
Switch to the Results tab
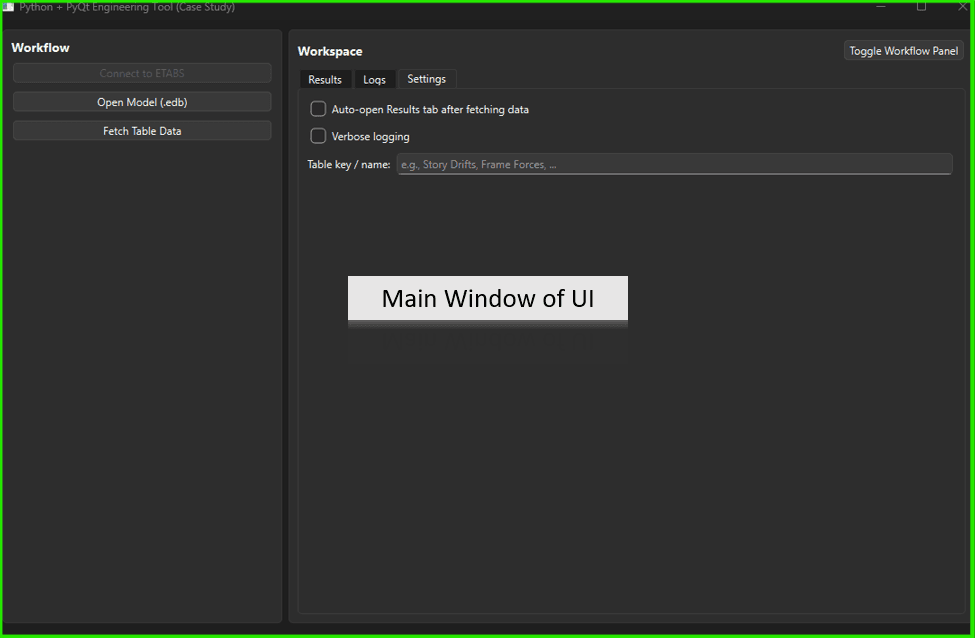click(325, 80)
